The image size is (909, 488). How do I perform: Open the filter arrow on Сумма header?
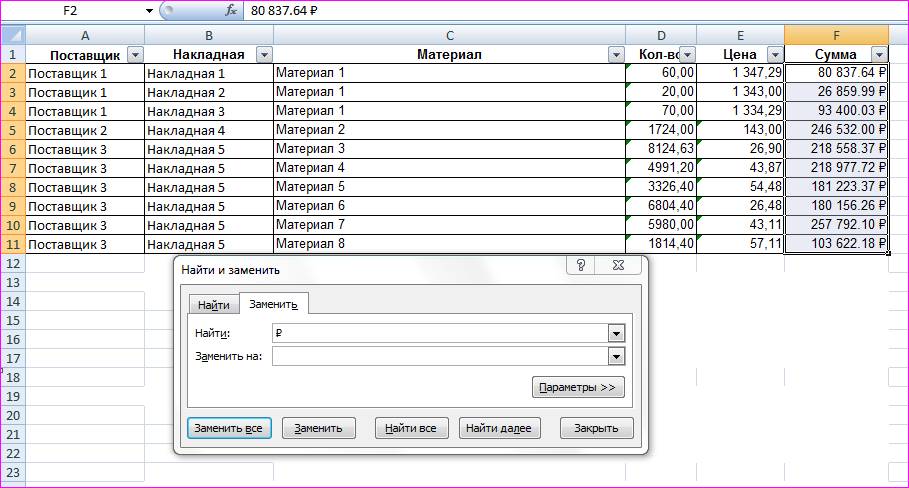coord(879,55)
